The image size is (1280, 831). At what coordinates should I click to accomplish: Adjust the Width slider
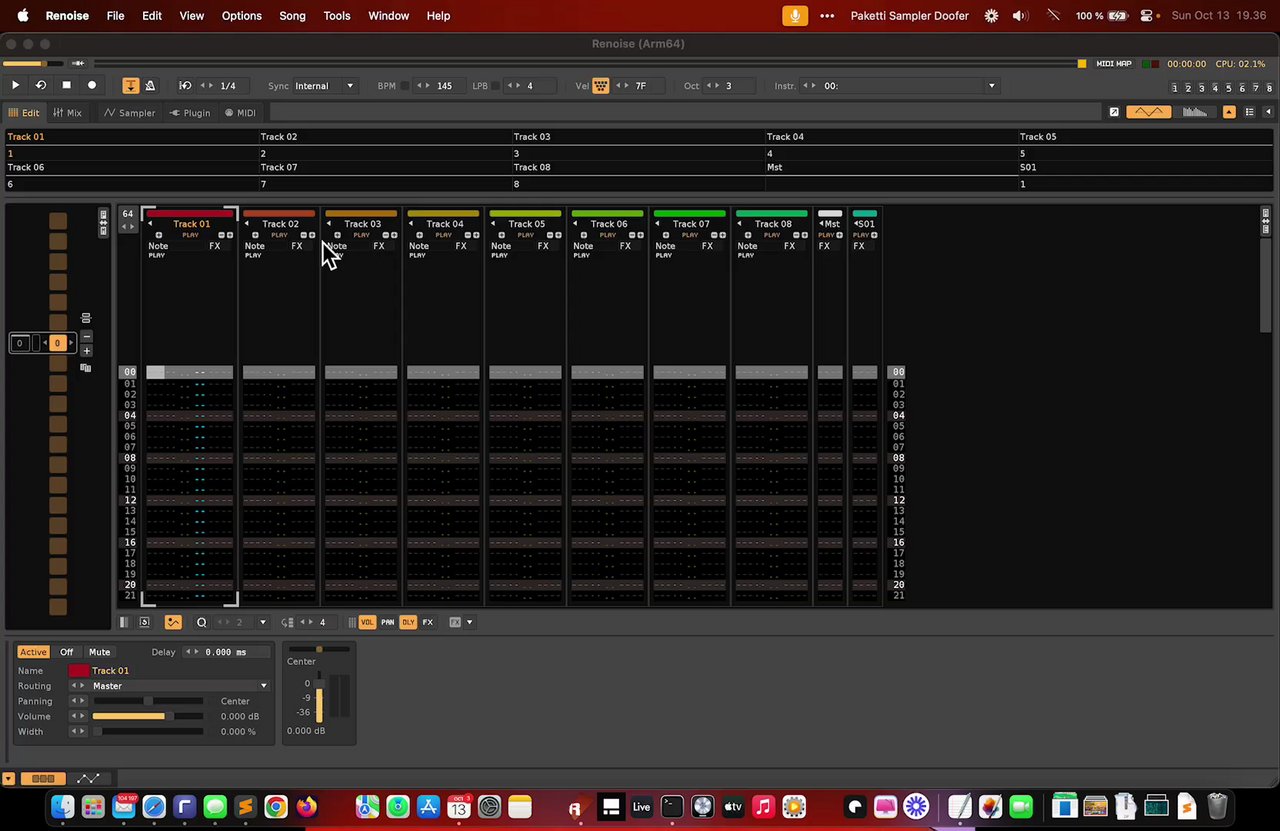click(148, 731)
